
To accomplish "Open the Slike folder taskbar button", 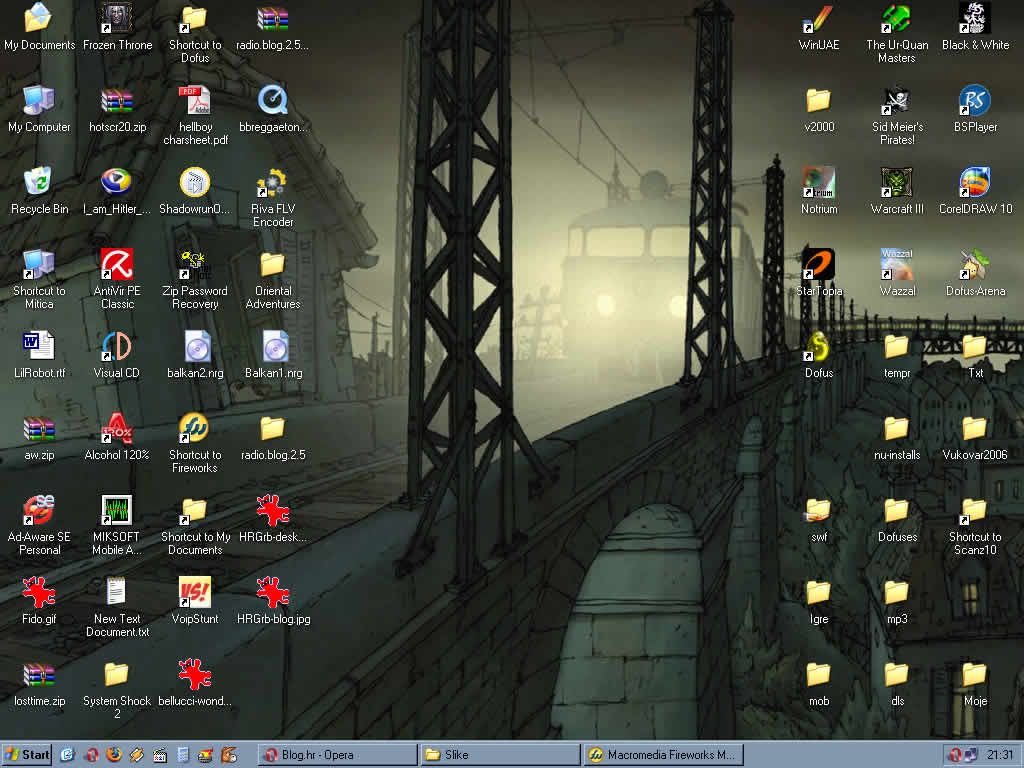I will point(500,754).
